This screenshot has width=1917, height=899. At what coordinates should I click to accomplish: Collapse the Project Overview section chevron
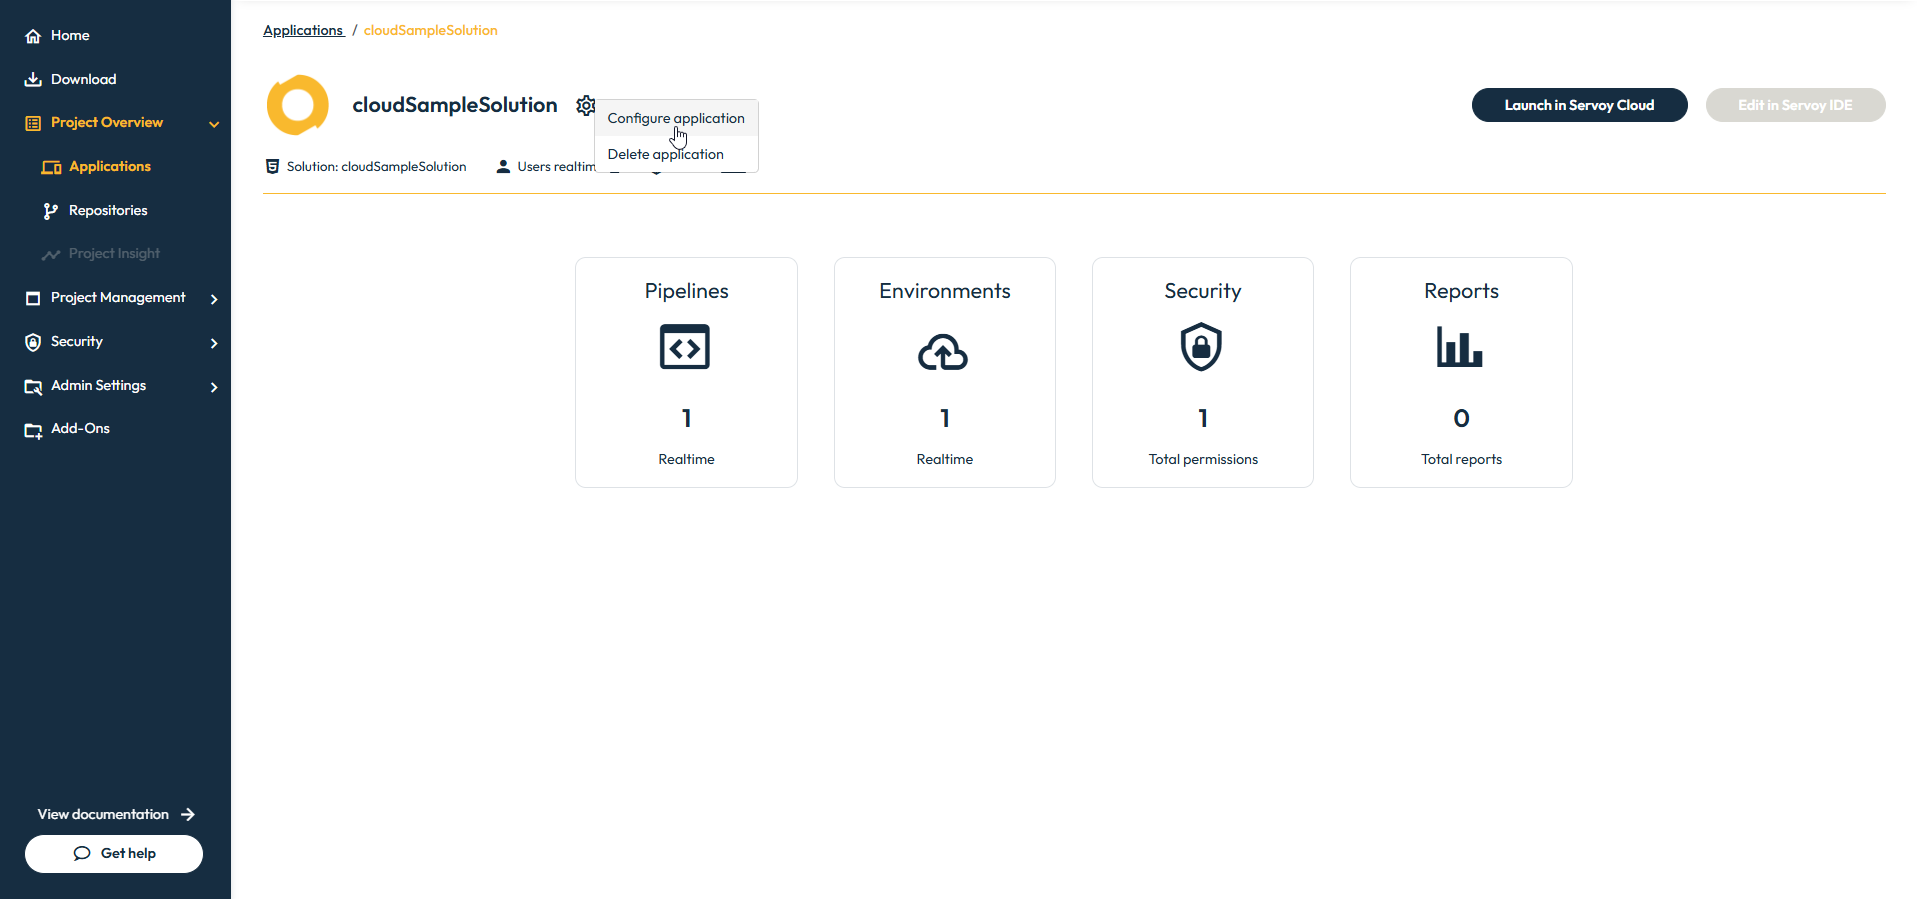click(x=214, y=124)
